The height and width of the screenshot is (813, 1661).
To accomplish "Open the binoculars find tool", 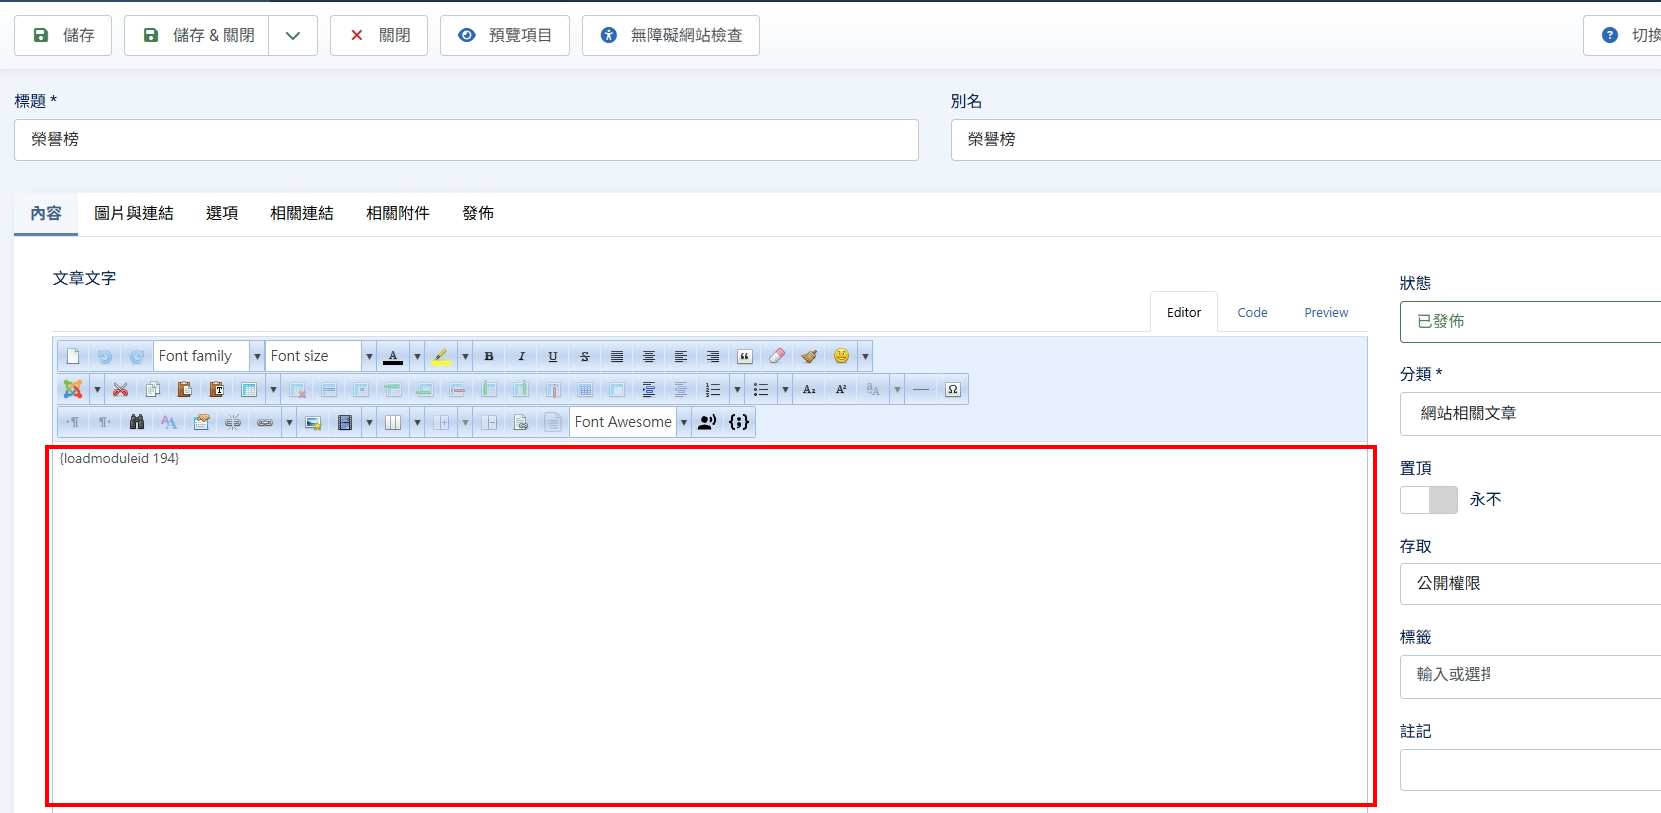I will tap(137, 422).
